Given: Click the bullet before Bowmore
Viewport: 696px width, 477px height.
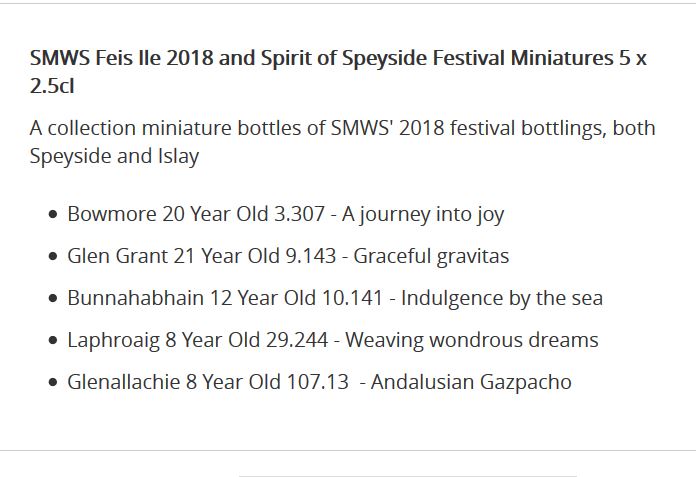Looking at the screenshot, I should click(53, 215).
